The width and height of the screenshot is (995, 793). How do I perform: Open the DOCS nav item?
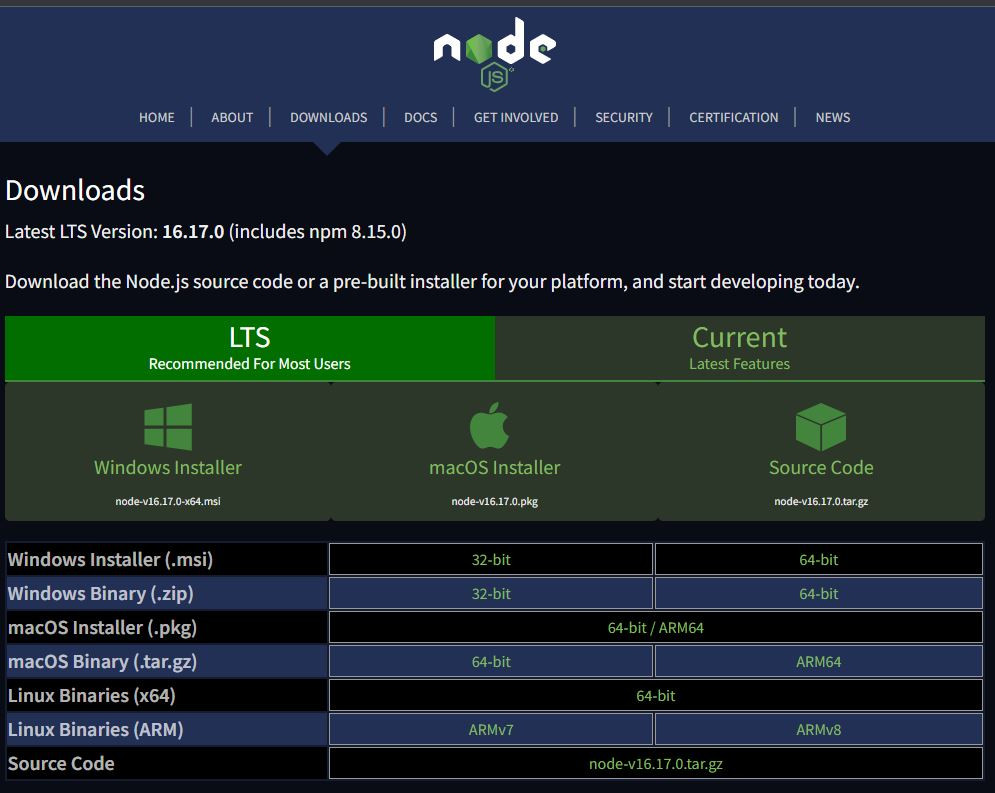[421, 117]
